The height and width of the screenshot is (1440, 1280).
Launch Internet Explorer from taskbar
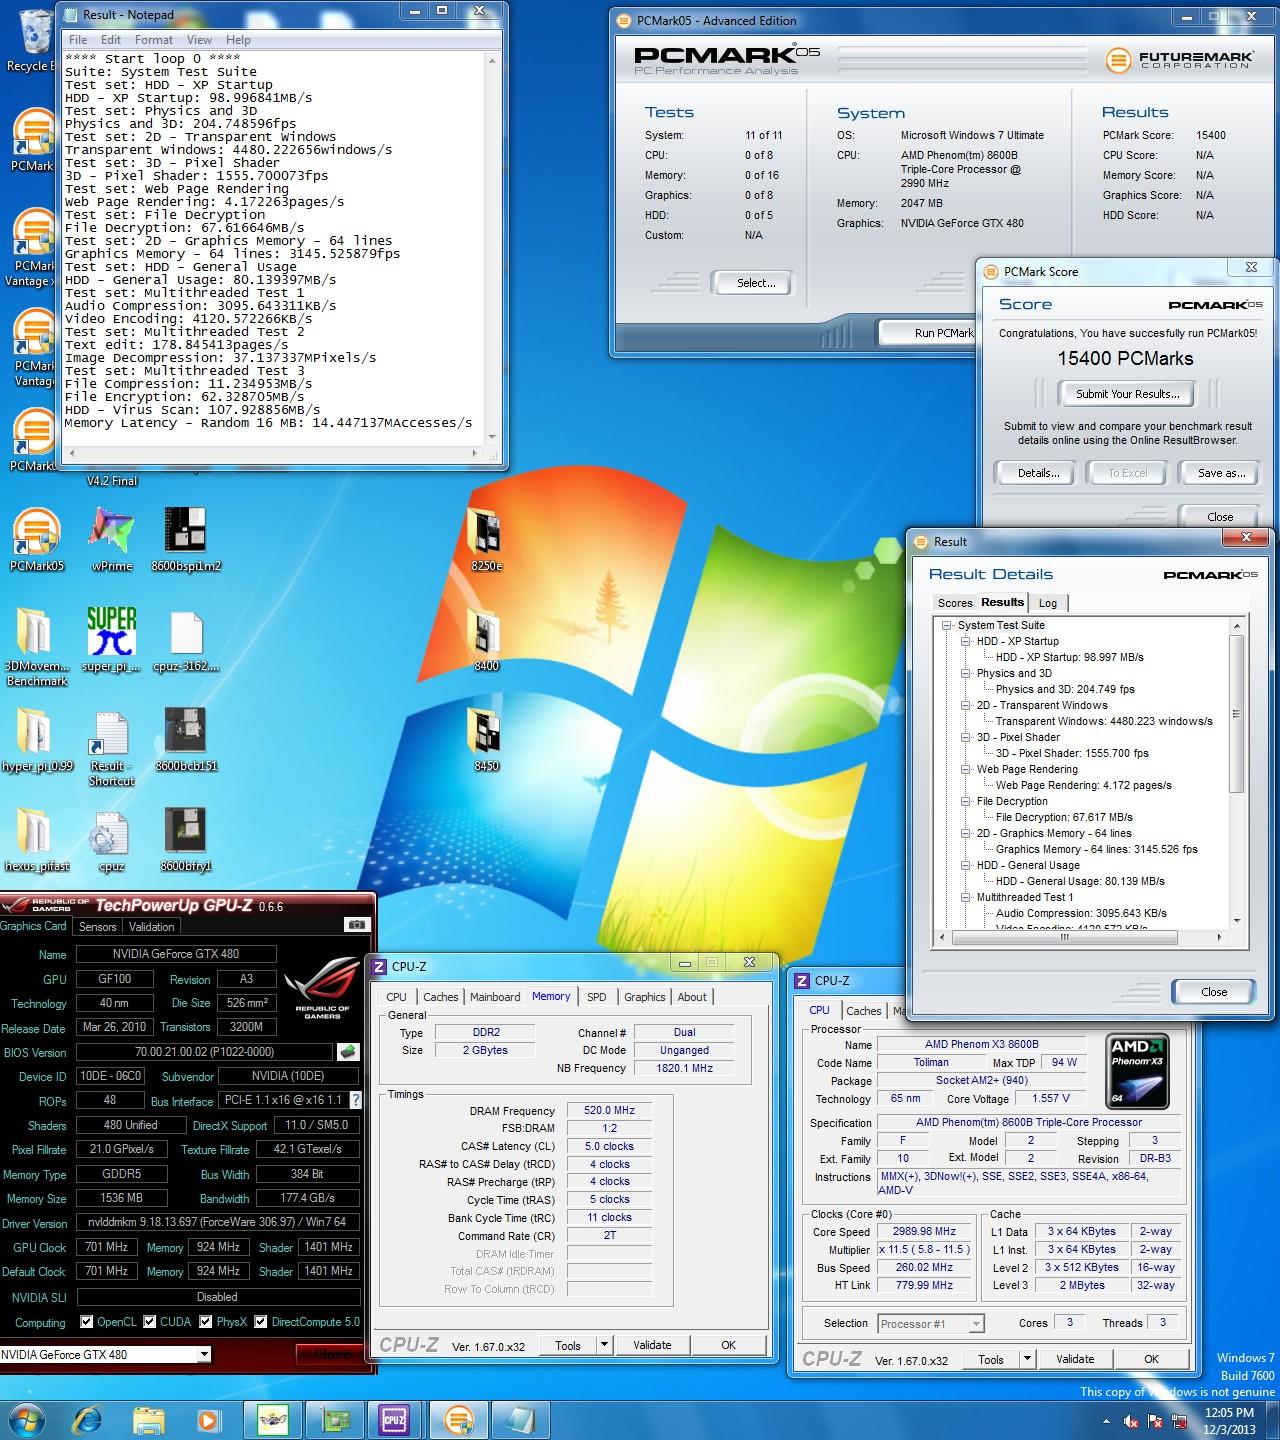88,1419
